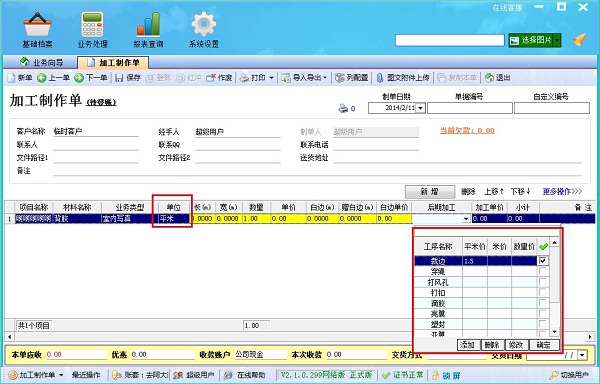Click the 打印 printer toolbar icon

click(x=245, y=78)
